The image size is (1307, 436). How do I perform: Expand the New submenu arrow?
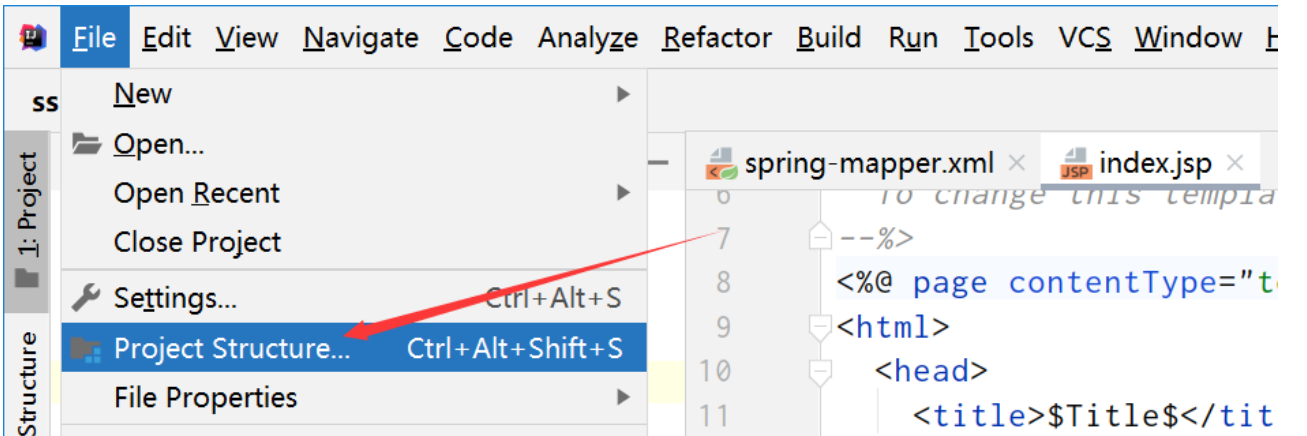pyautogui.click(x=624, y=94)
